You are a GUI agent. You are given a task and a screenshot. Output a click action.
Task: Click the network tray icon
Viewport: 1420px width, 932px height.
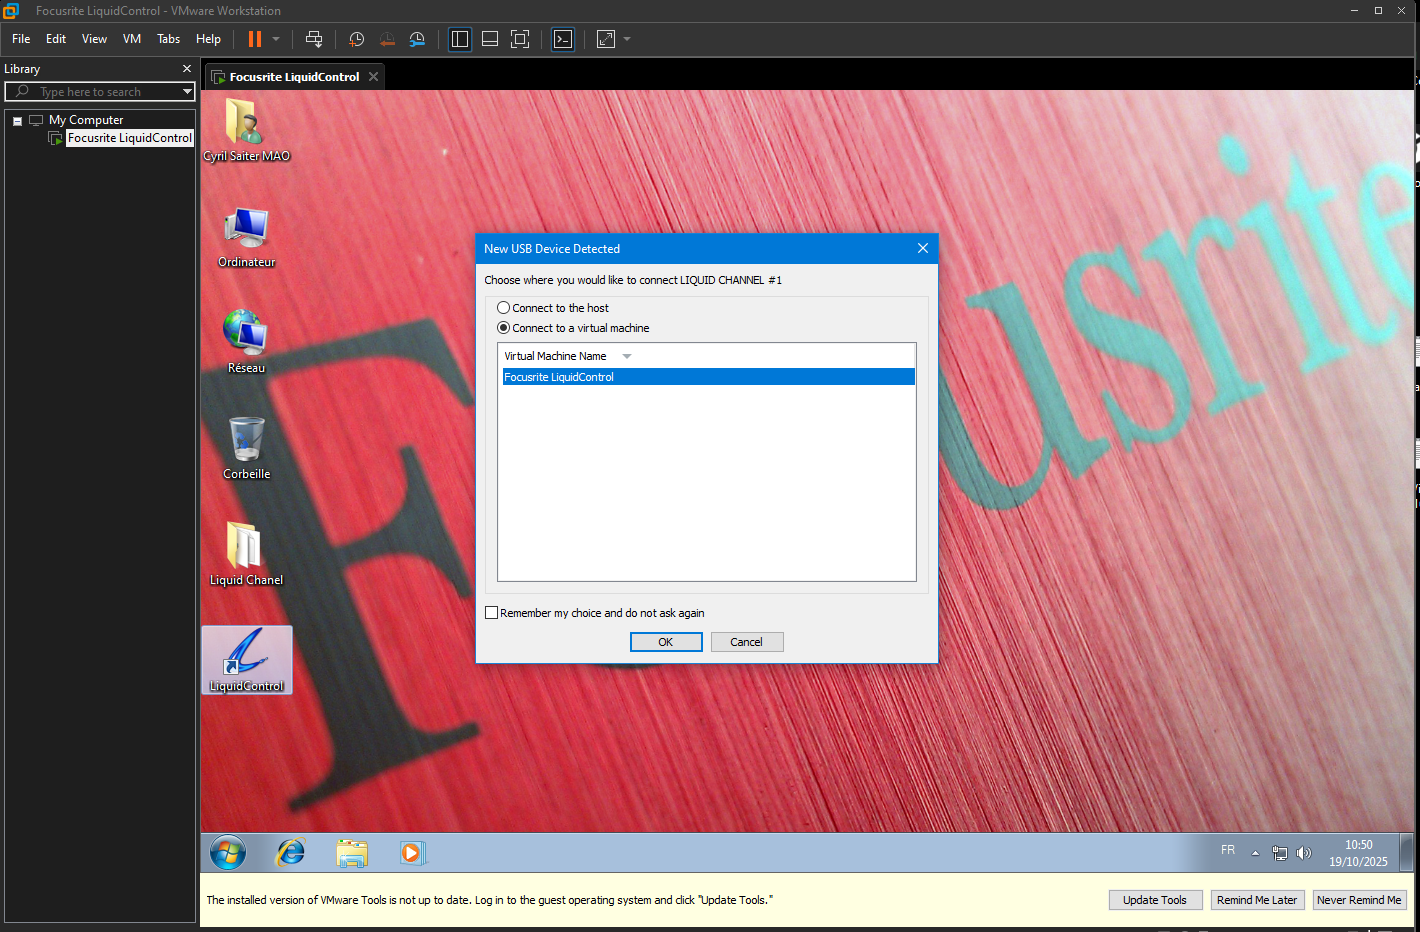pyautogui.click(x=1280, y=853)
